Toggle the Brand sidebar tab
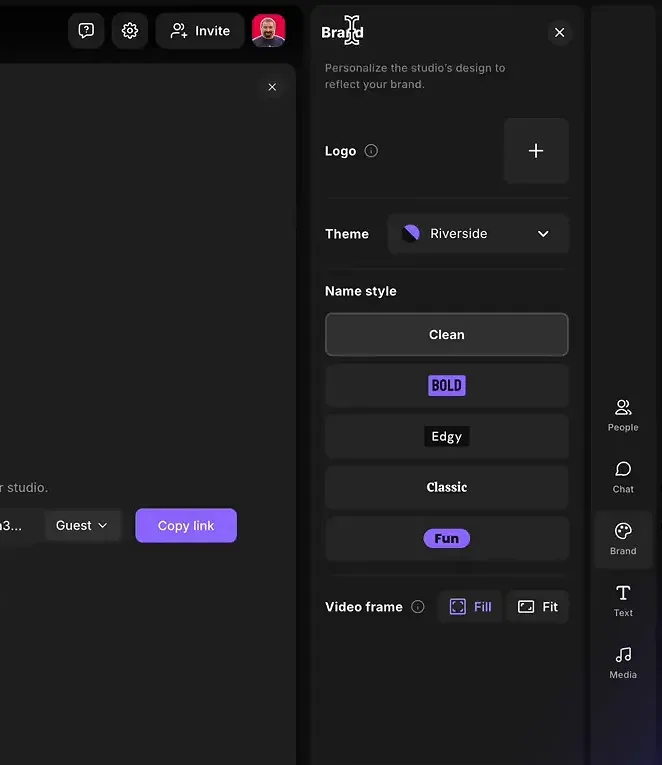662x765 pixels. [623, 540]
